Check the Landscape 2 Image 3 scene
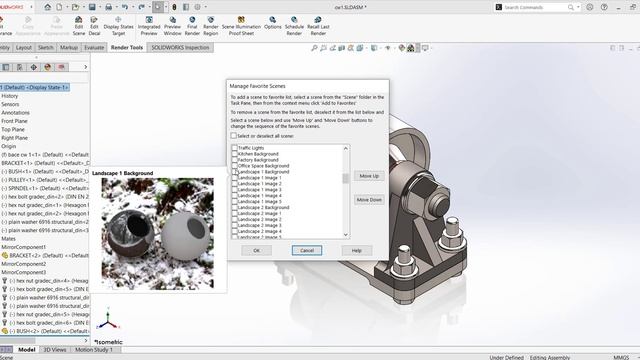This screenshot has height=360, width=640. click(x=234, y=225)
